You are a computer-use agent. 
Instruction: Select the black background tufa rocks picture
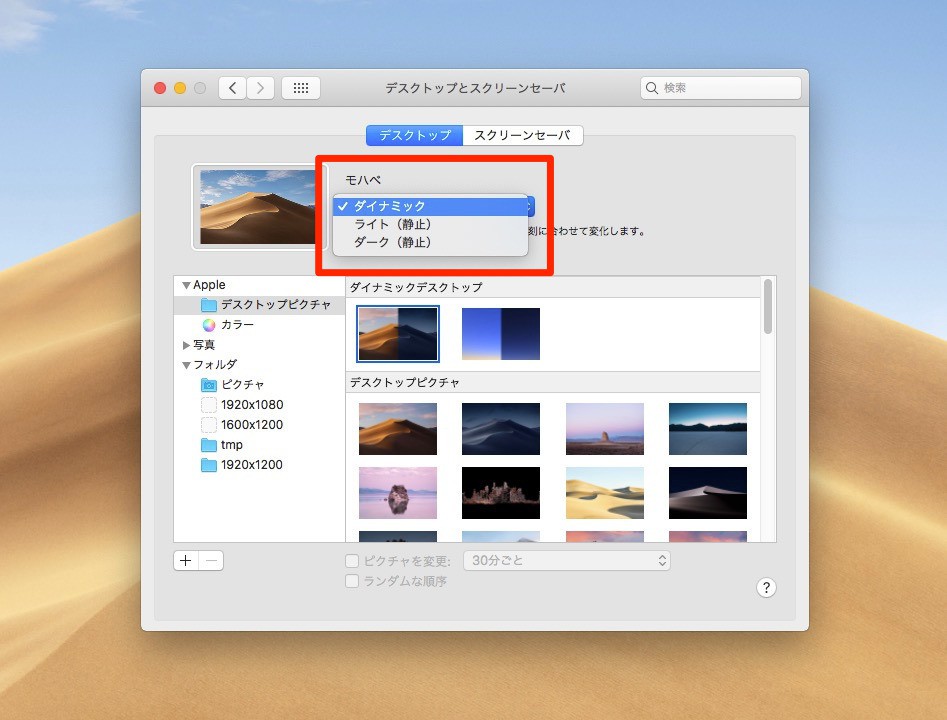tap(501, 493)
